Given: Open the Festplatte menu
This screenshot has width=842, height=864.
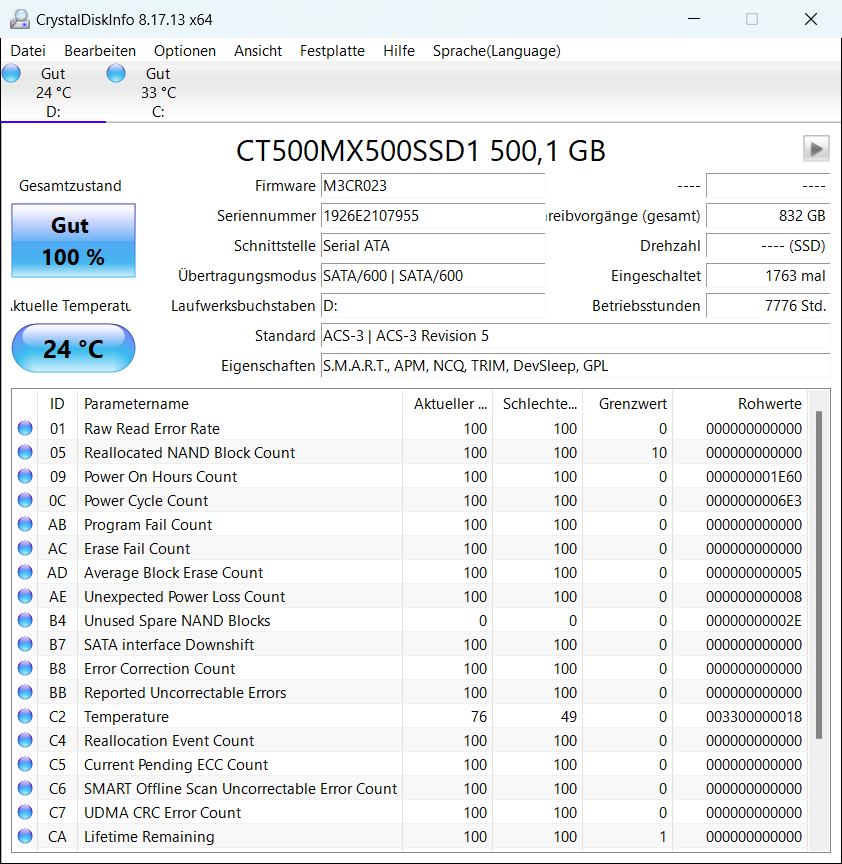Looking at the screenshot, I should 332,51.
